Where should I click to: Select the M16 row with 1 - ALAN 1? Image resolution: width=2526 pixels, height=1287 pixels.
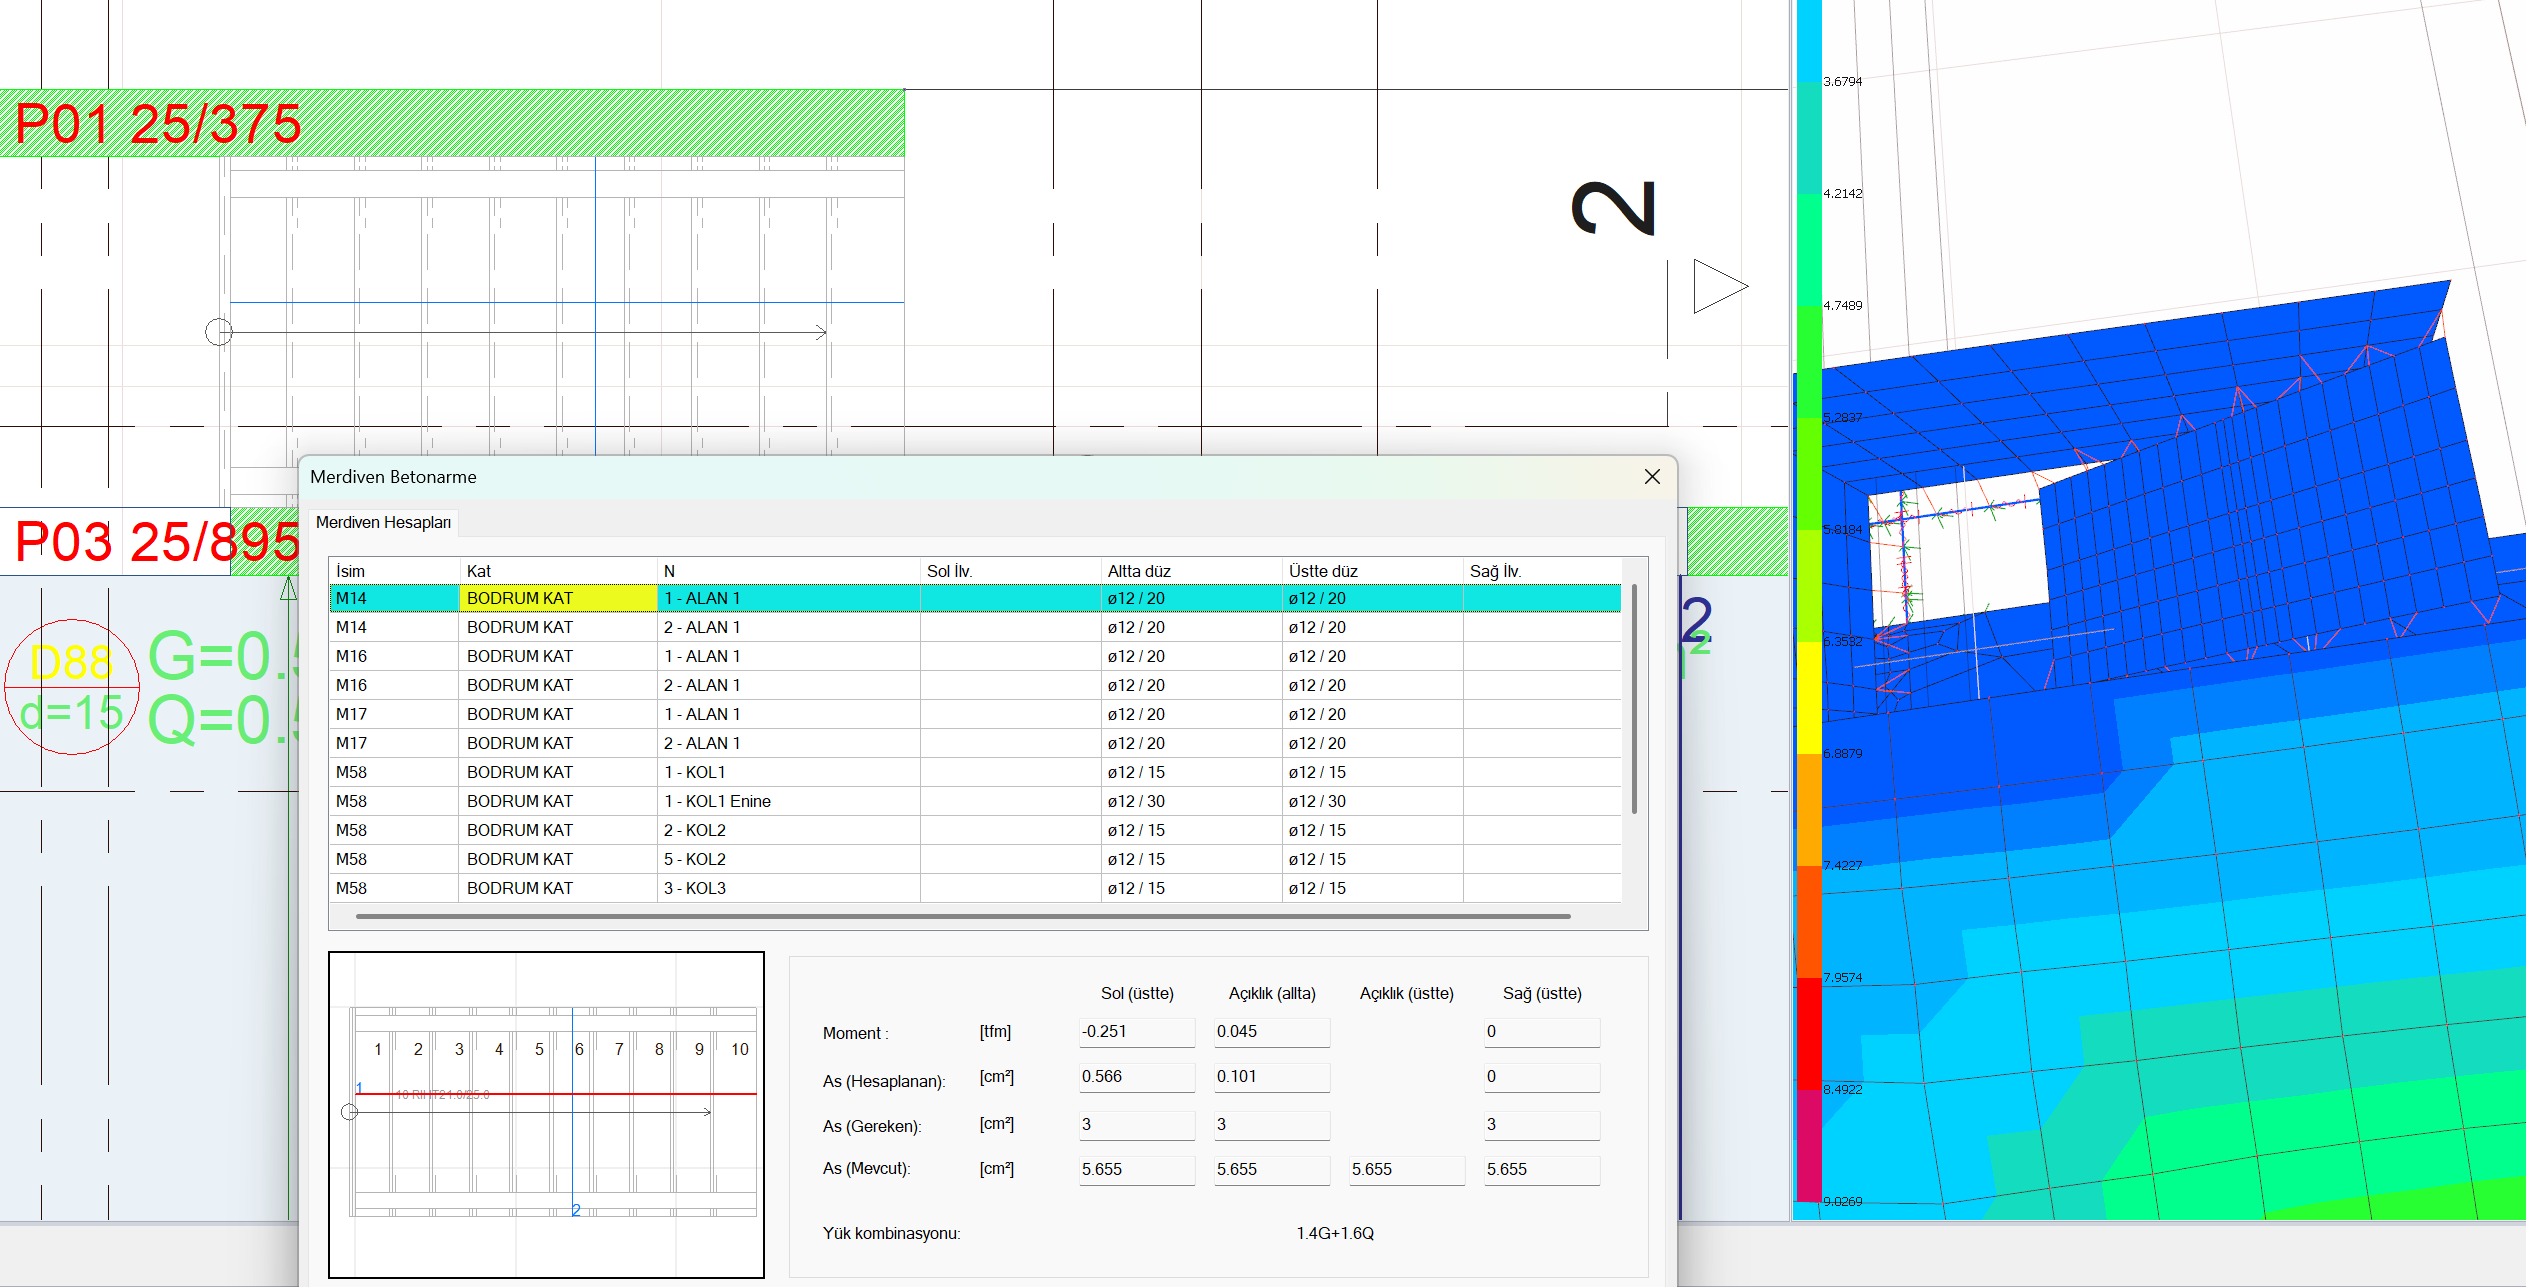coord(700,656)
